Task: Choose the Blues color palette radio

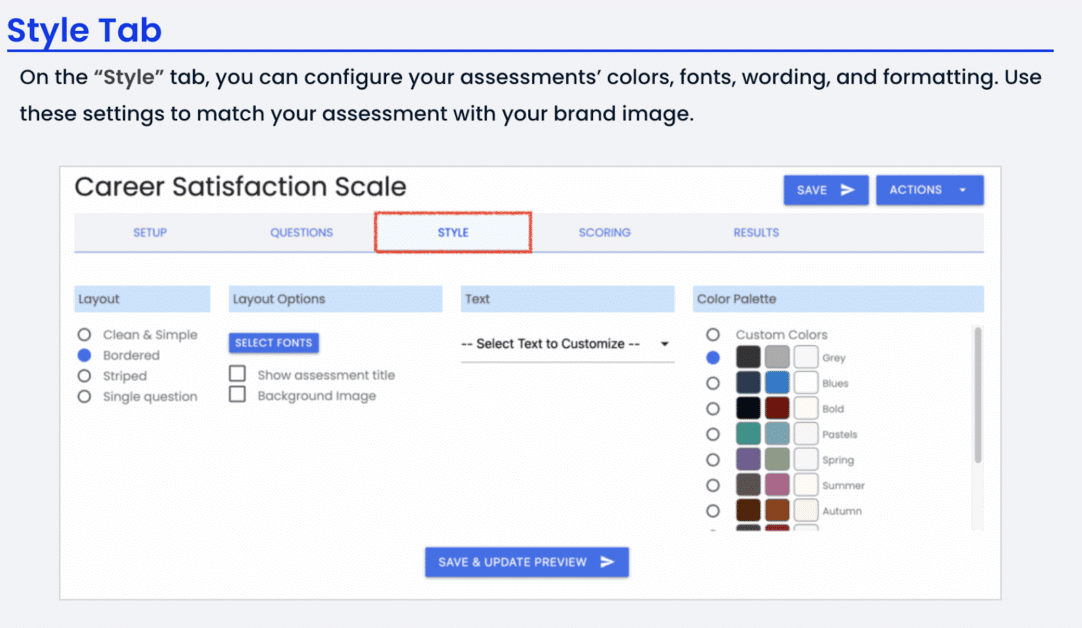Action: point(713,383)
